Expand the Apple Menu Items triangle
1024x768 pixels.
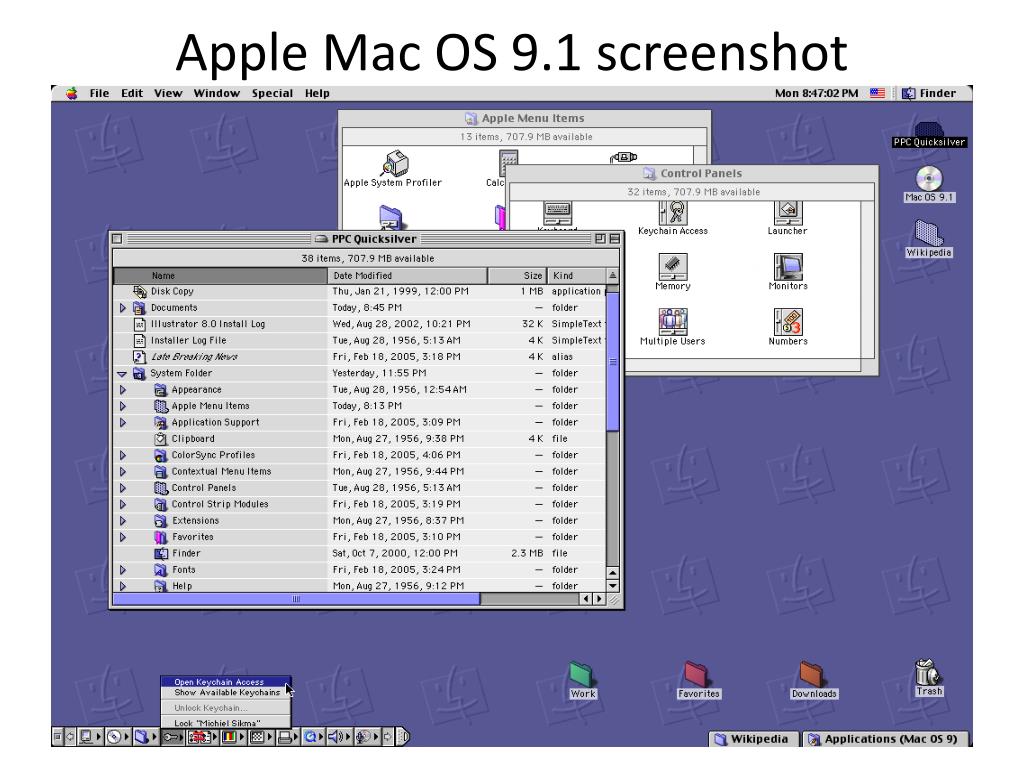(122, 406)
